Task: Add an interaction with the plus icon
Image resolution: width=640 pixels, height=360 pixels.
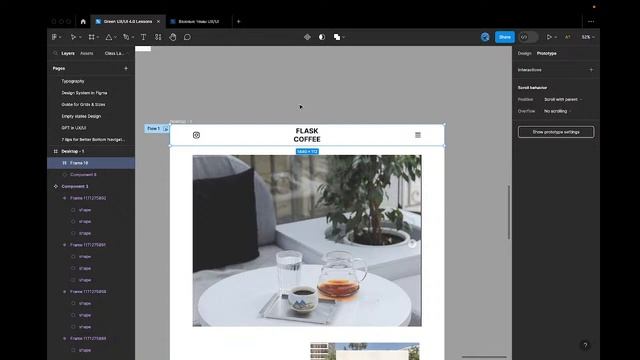Action: pos(591,70)
